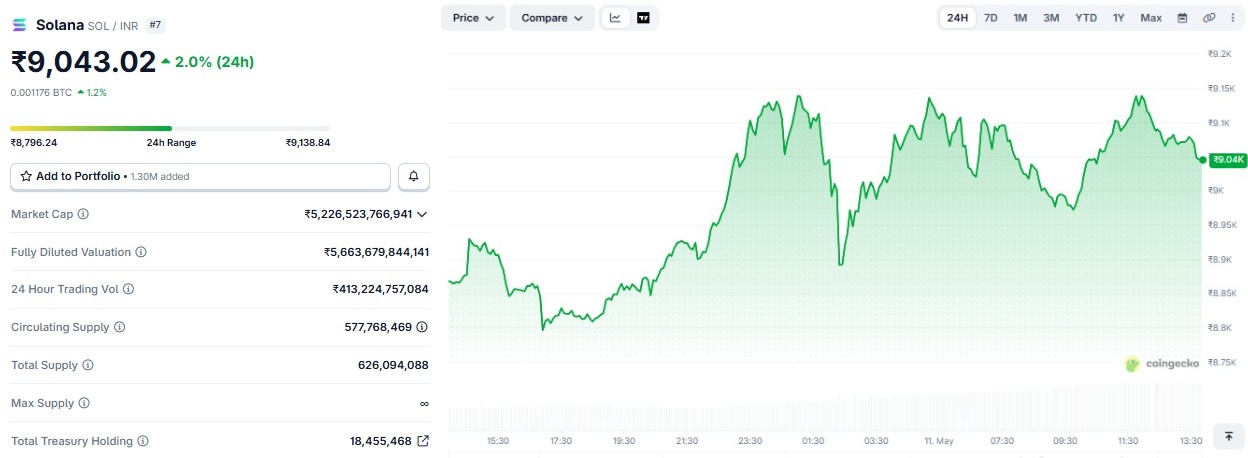Click the 11. May date axis label
1248x458 pixels.
point(940,440)
